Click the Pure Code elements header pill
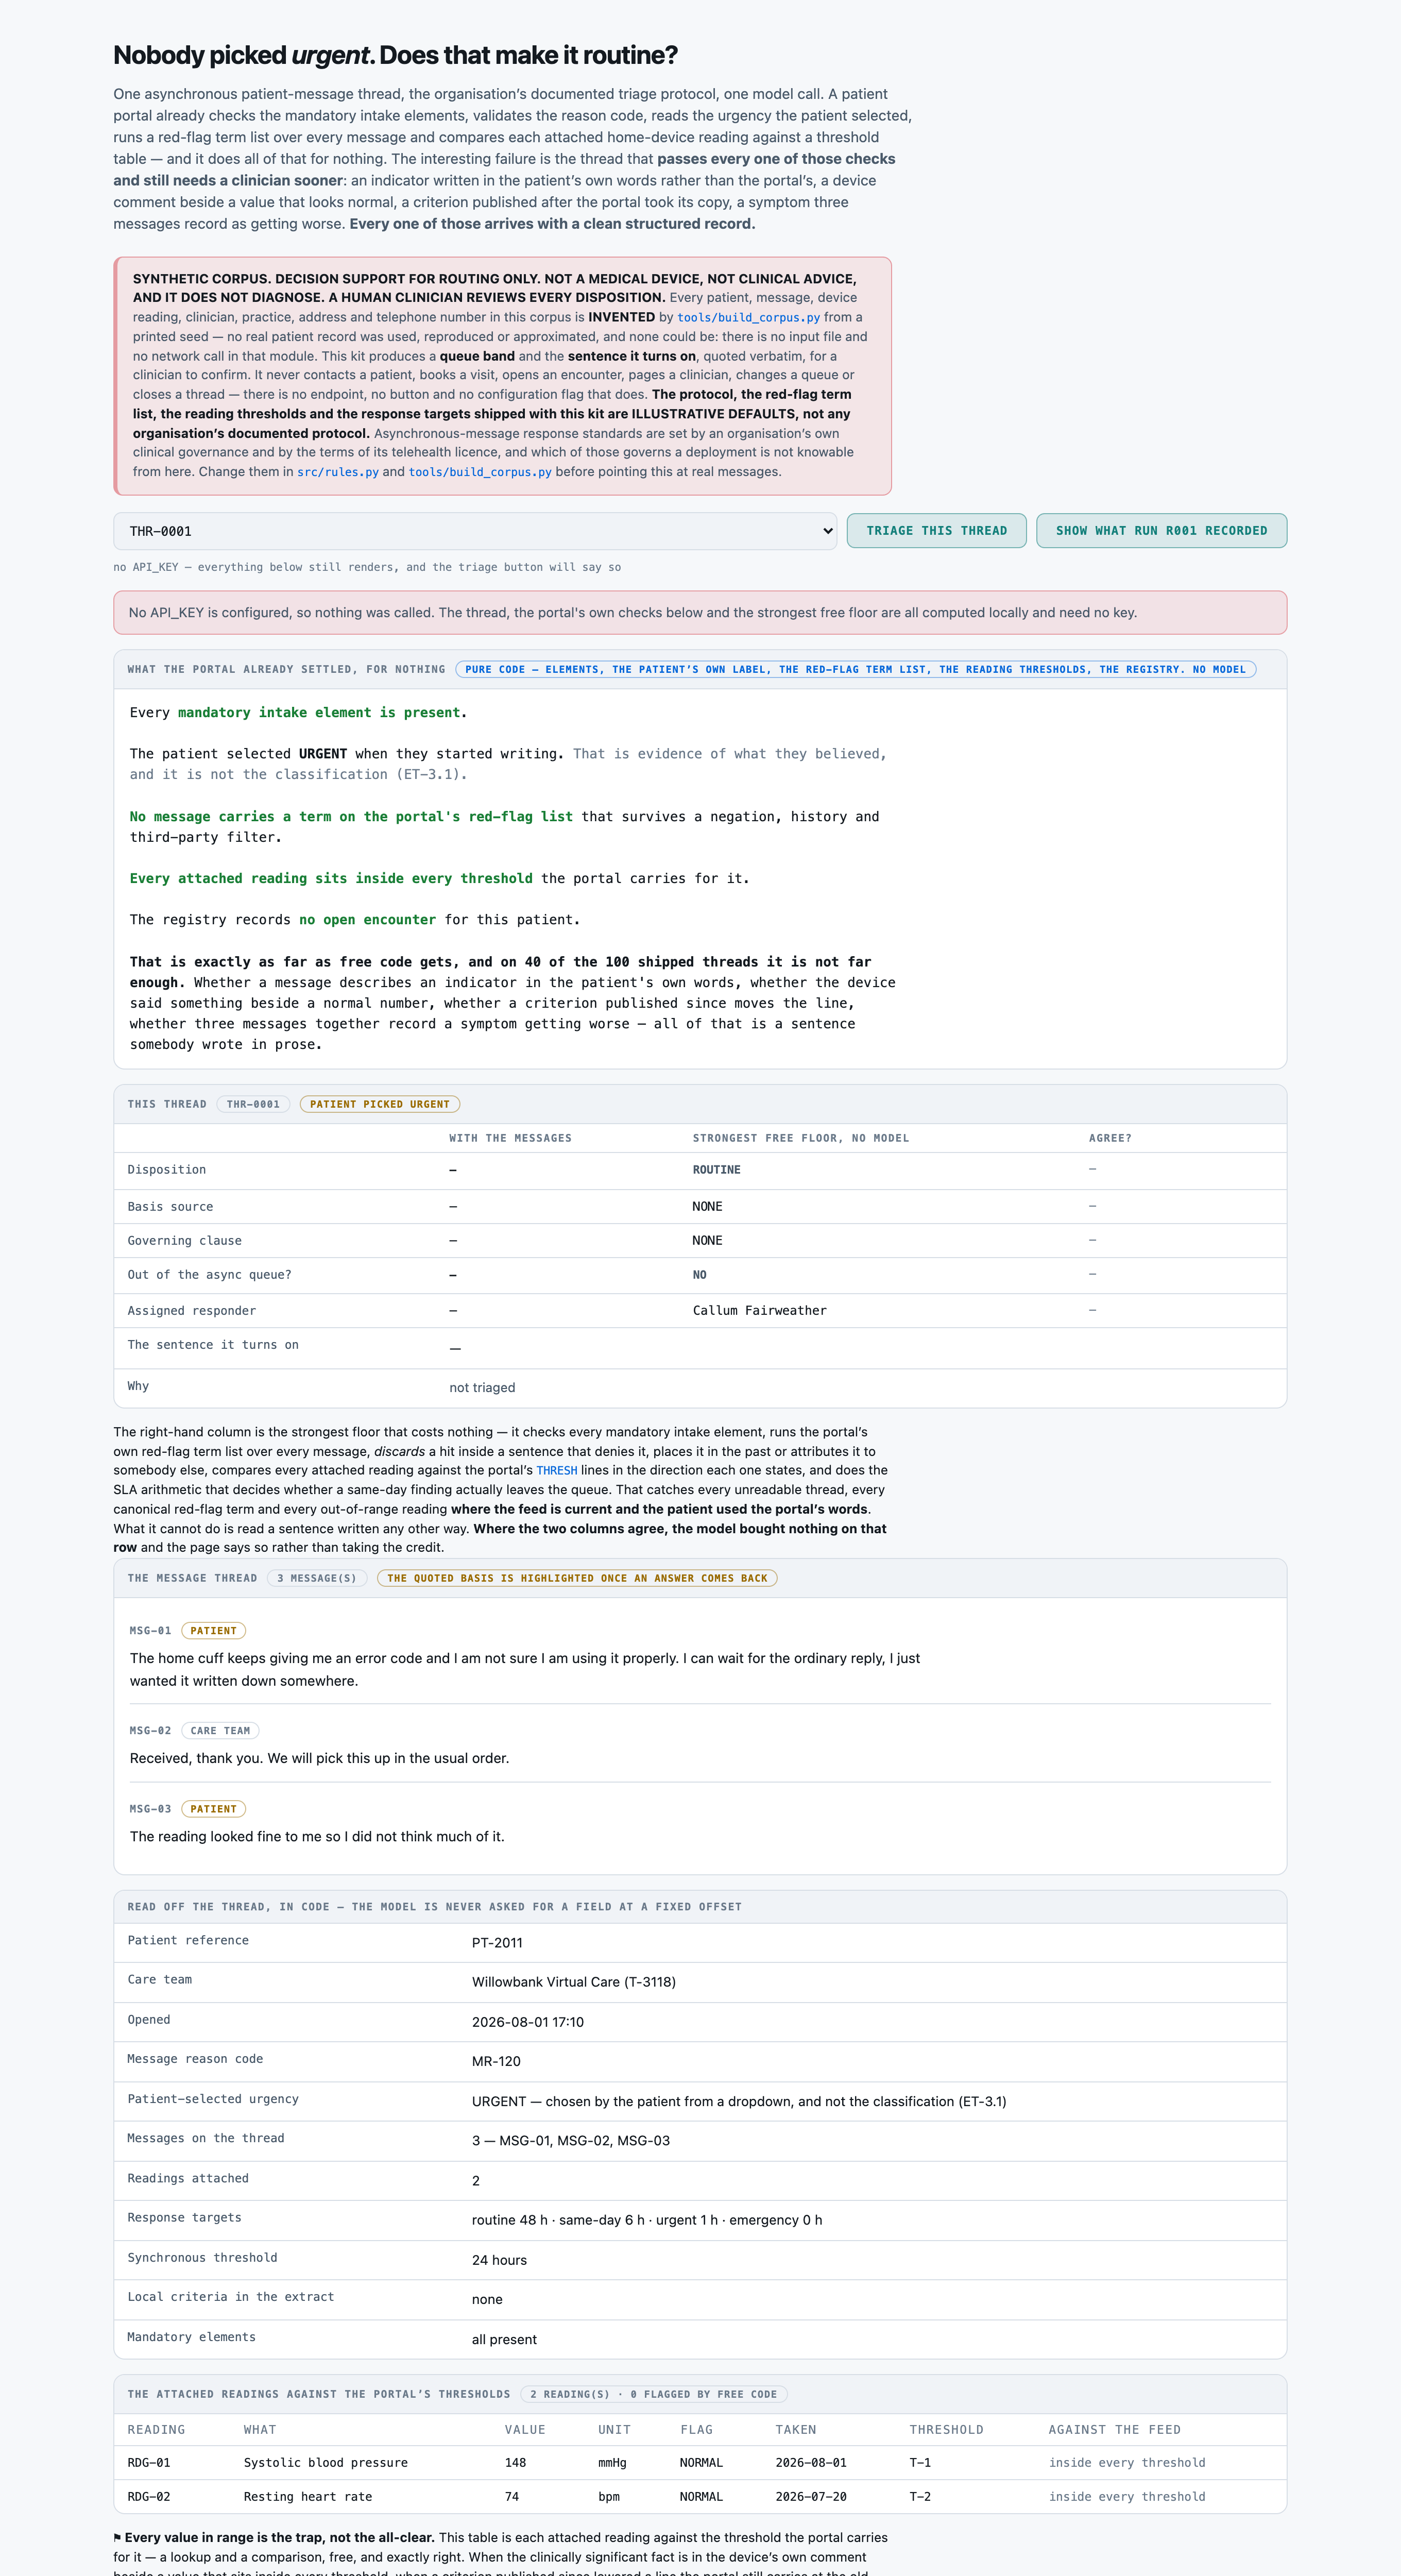The width and height of the screenshot is (1401, 2576). click(x=855, y=669)
